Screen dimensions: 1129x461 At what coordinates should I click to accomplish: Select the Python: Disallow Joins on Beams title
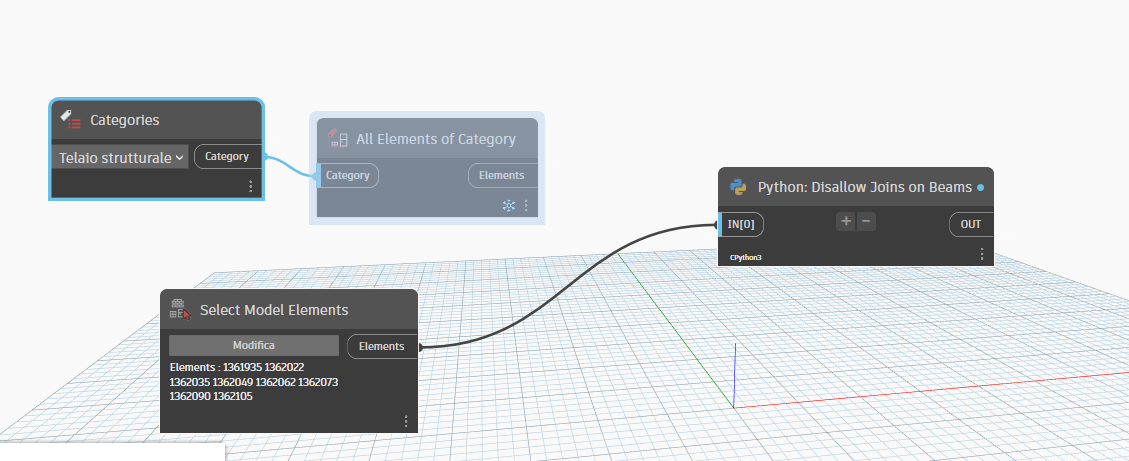point(865,187)
